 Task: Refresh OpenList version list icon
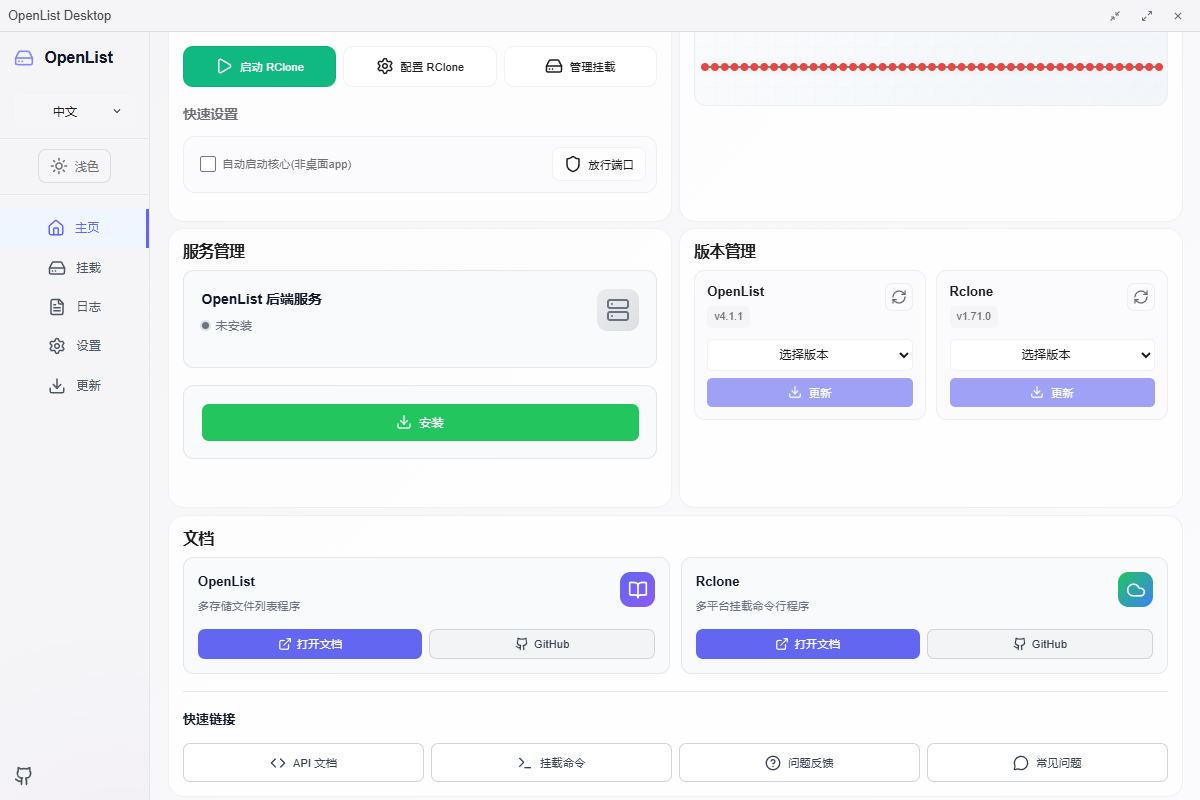point(899,297)
